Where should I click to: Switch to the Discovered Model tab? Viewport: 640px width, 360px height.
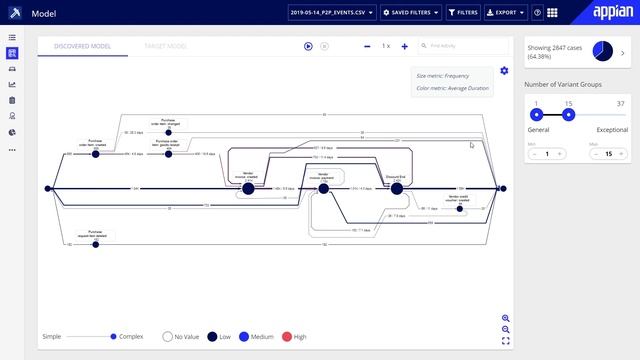coord(82,46)
